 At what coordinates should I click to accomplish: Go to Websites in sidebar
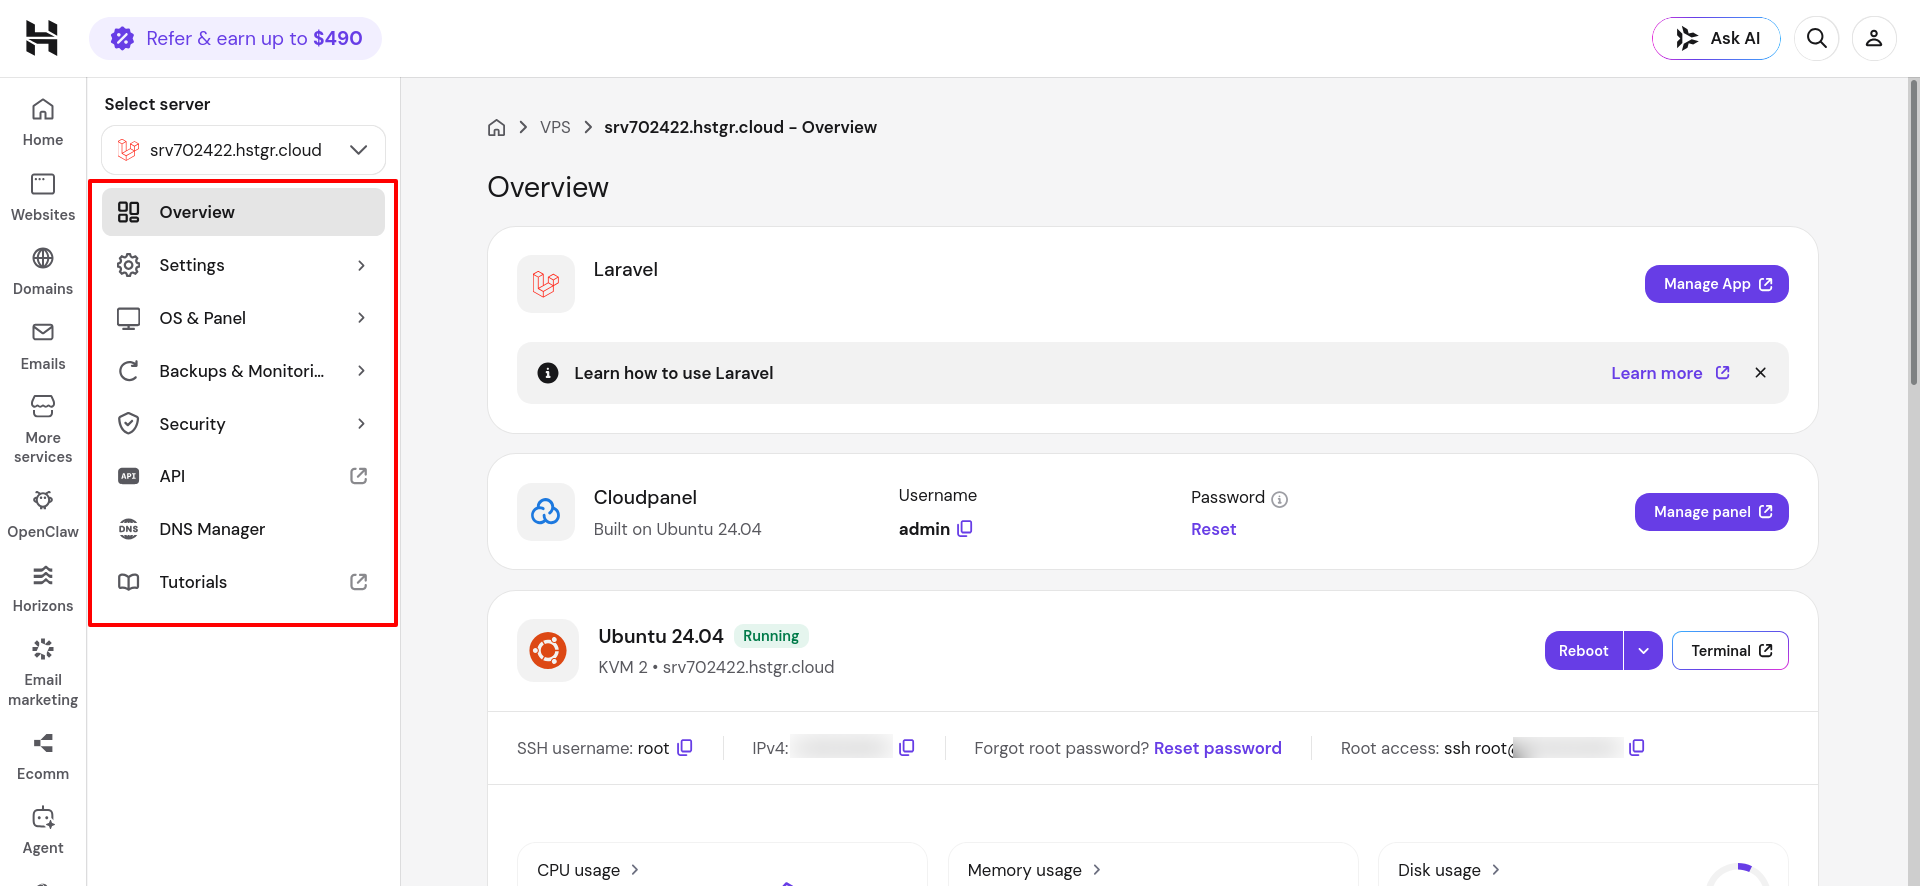click(43, 198)
